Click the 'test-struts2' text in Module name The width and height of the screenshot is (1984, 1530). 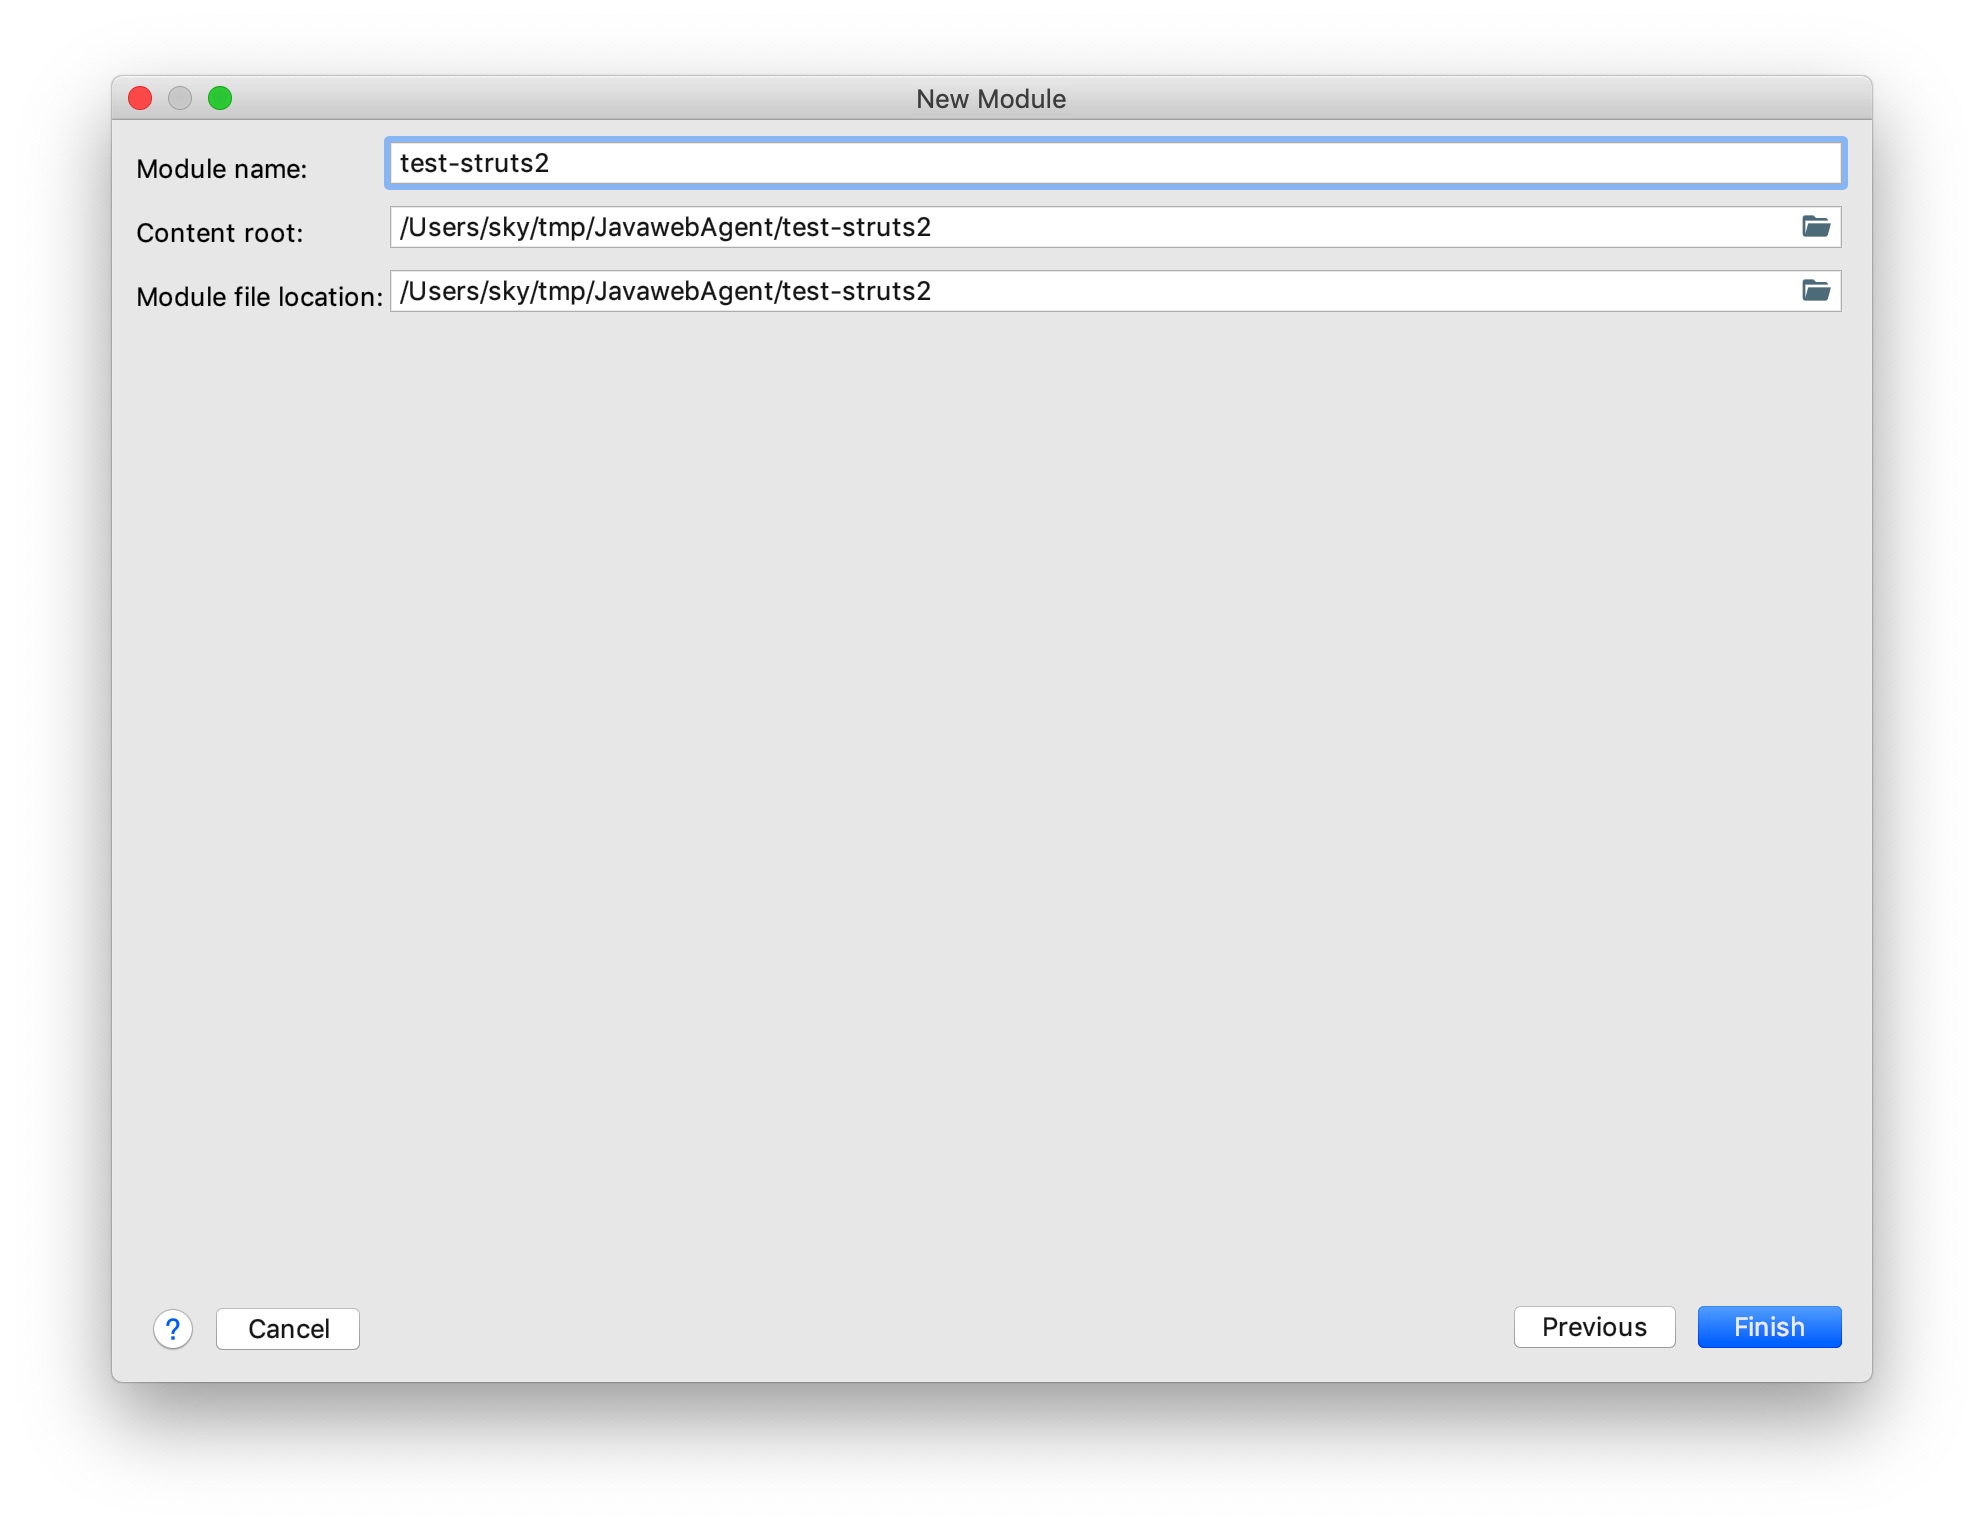point(474,164)
